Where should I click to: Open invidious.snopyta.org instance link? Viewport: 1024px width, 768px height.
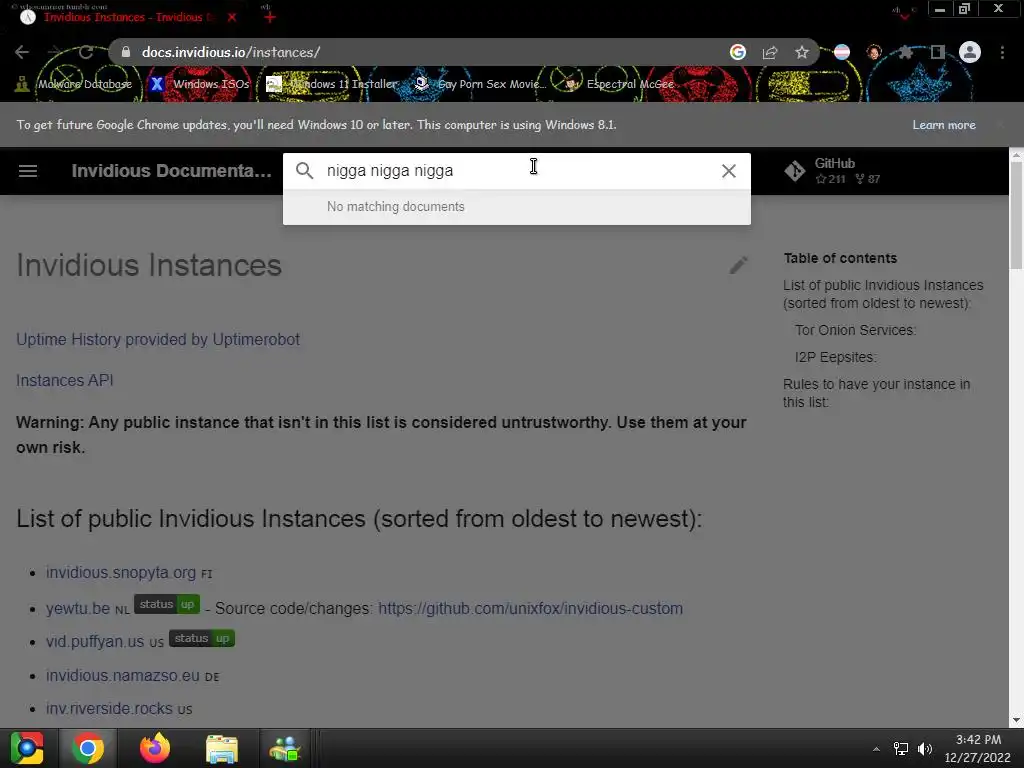[121, 573]
